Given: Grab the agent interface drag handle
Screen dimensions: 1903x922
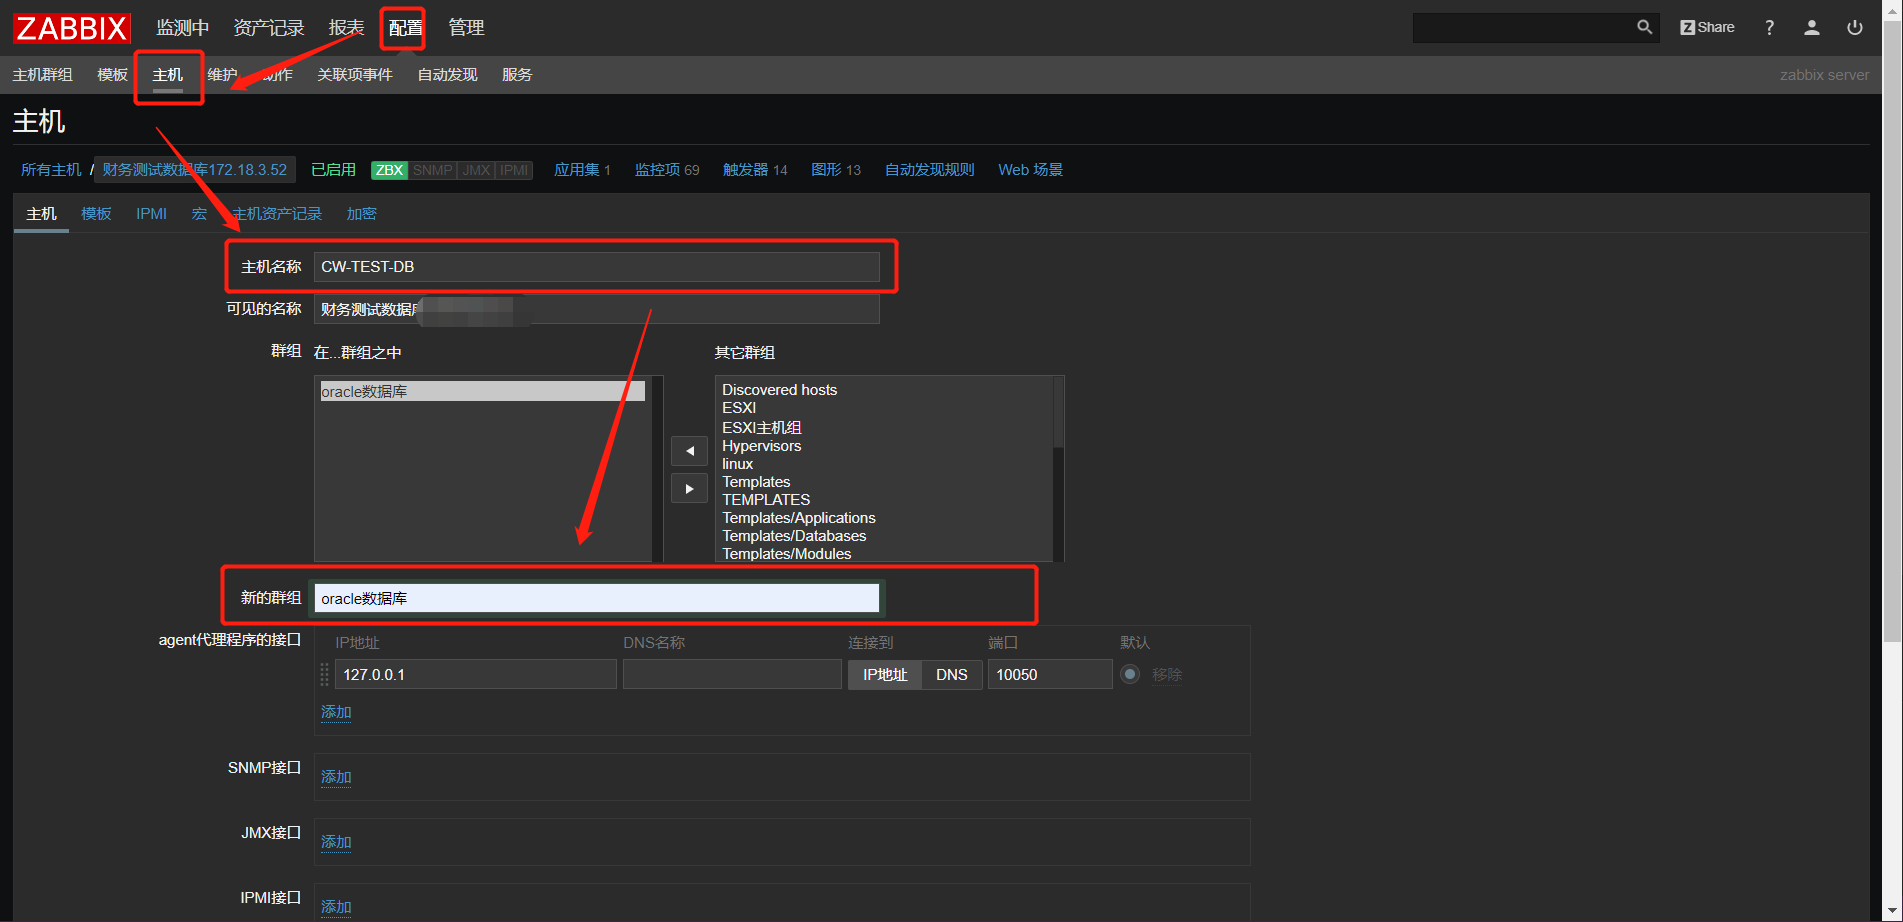Looking at the screenshot, I should (x=324, y=674).
